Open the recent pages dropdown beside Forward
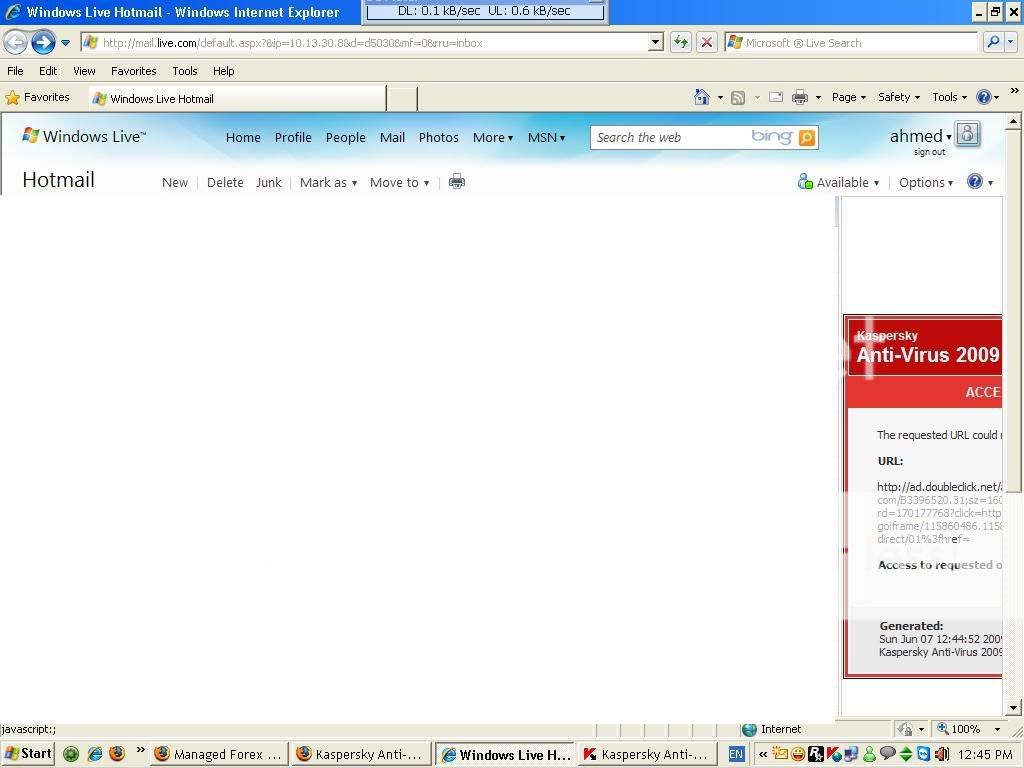The image size is (1024, 768). click(x=65, y=43)
